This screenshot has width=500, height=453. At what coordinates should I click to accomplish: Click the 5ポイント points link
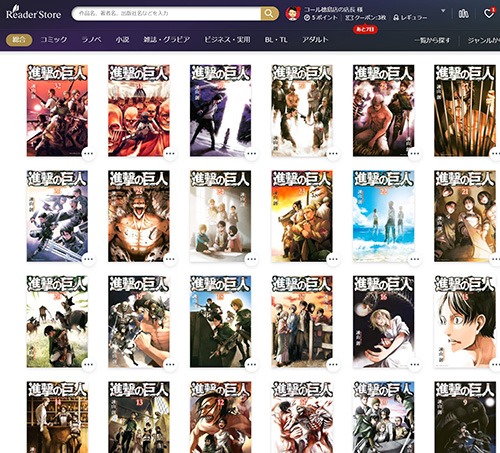(x=320, y=18)
